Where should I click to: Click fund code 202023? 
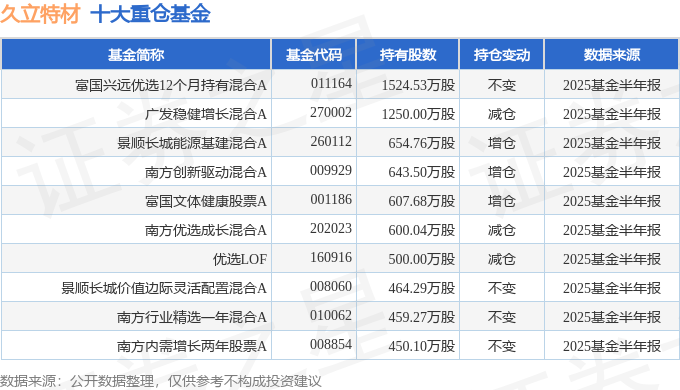tap(331, 229)
